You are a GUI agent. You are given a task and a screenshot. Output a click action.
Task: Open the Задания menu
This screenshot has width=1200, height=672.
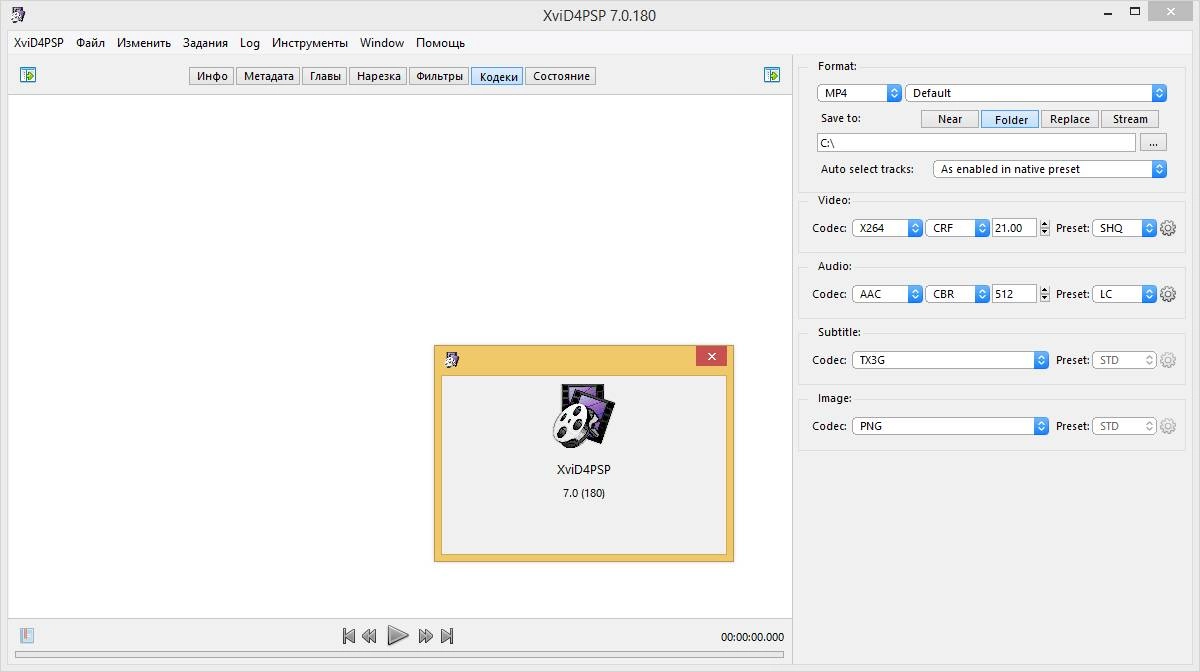(205, 43)
